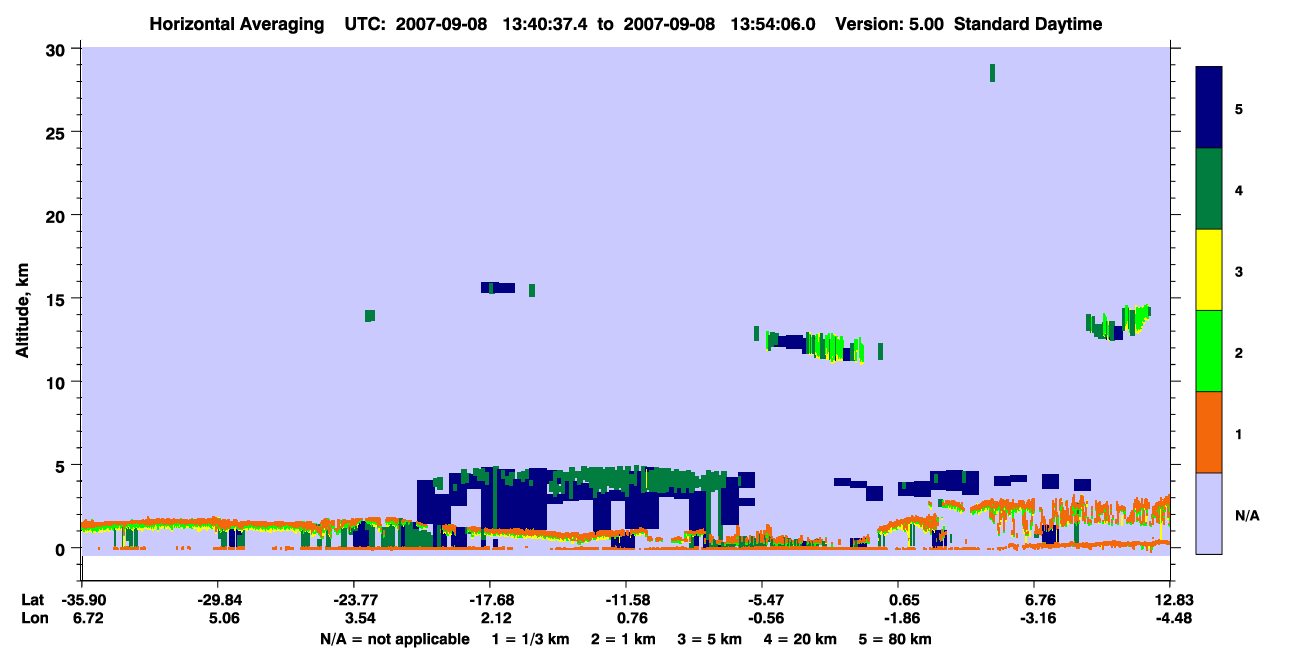Click '1 = 1/3 km' legend text
This screenshot has height=667, width=1300.
tap(532, 639)
